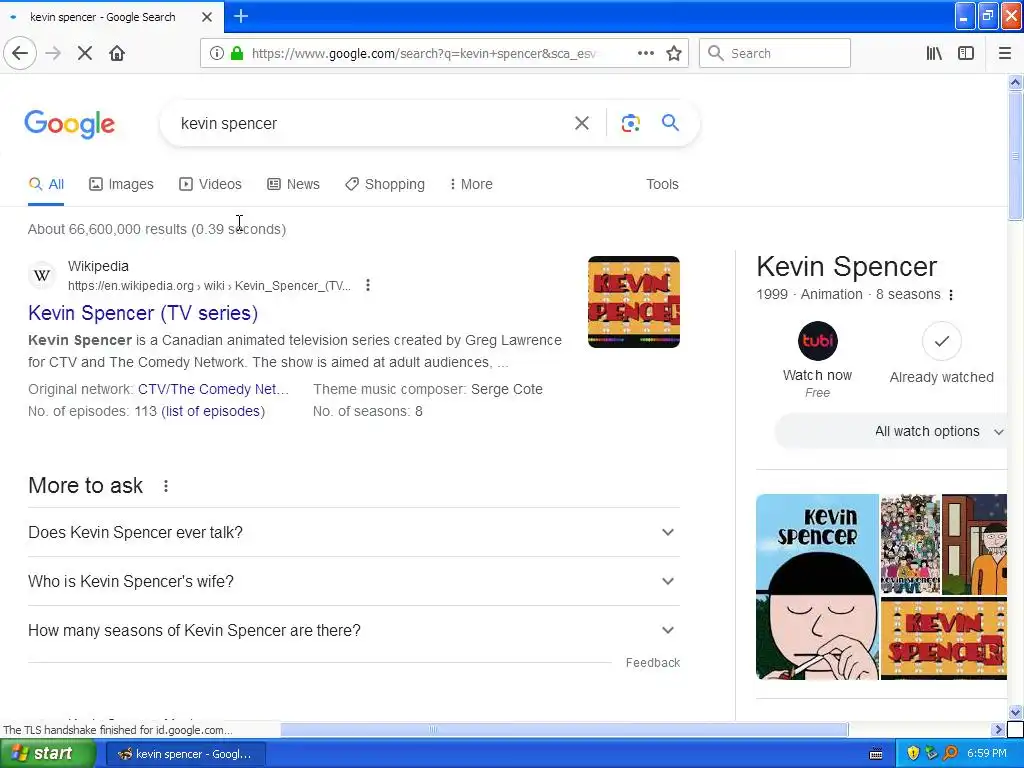This screenshot has width=1024, height=768.
Task: Focus the Firefox Search box
Action: [775, 54]
